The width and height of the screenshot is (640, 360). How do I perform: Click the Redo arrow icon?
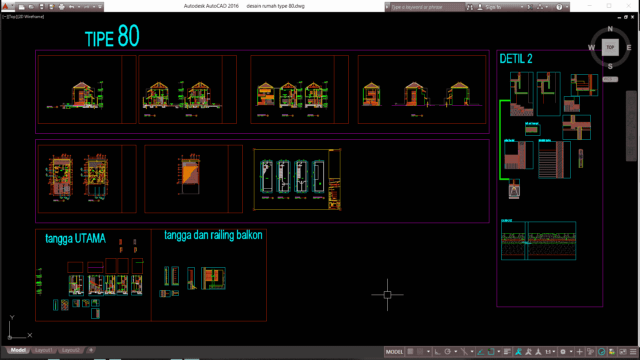87,7
